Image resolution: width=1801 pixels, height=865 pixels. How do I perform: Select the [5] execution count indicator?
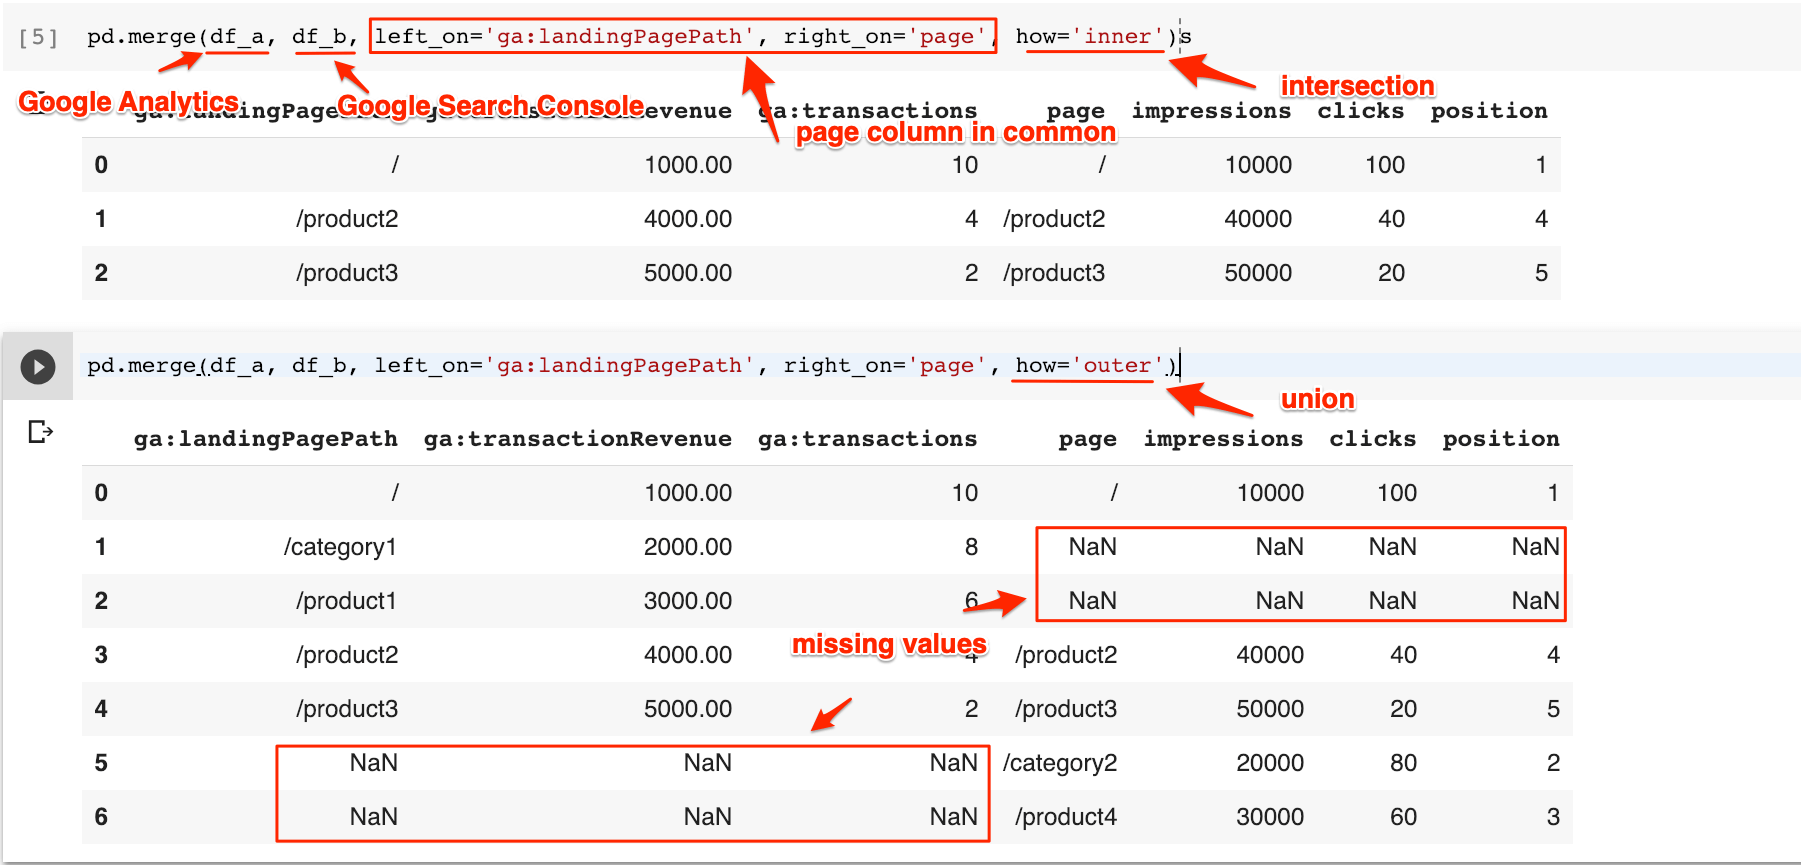point(38,37)
